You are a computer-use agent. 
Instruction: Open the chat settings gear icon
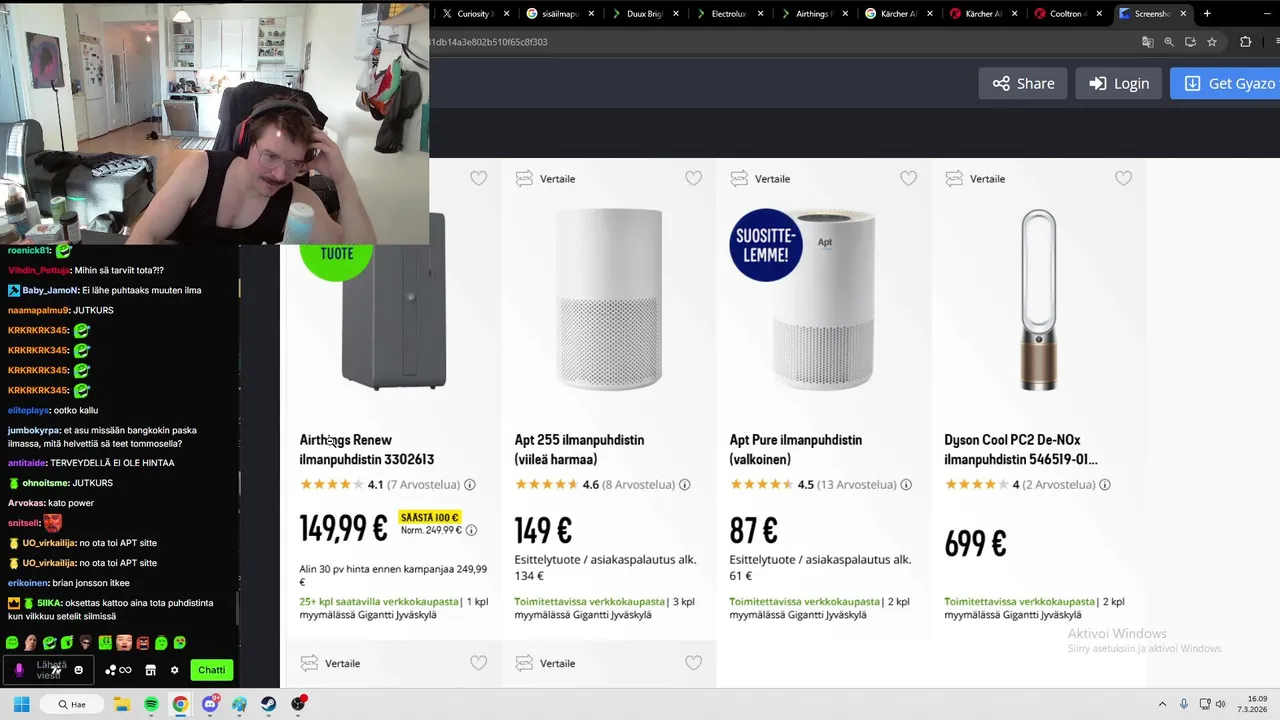point(174,670)
